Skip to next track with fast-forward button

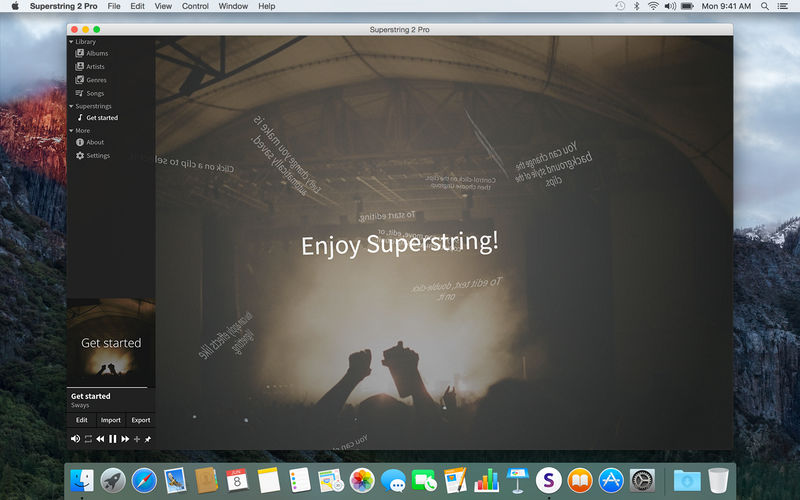point(125,439)
